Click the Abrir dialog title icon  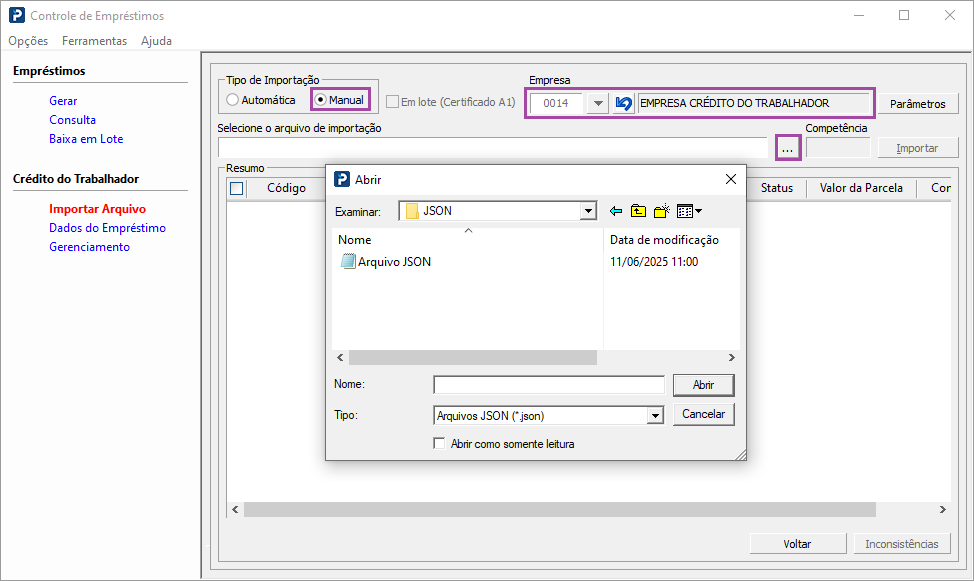pyautogui.click(x=342, y=179)
